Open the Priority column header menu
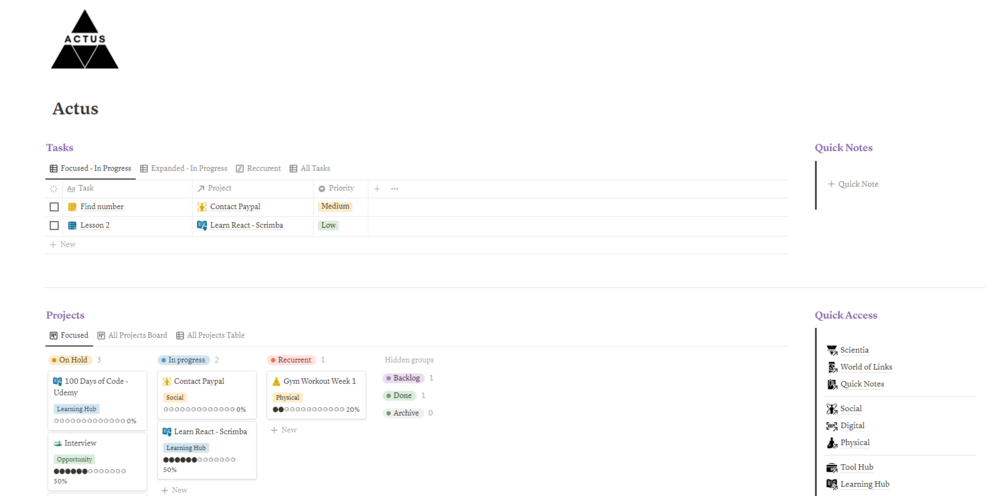 [341, 189]
